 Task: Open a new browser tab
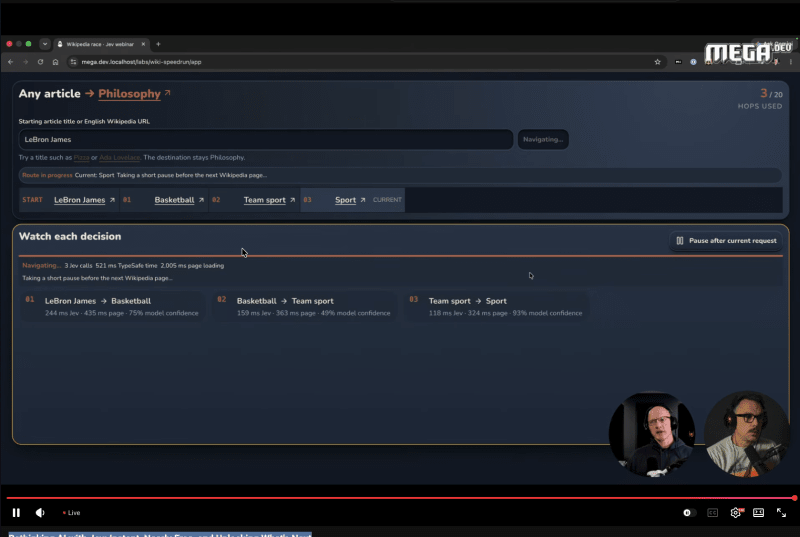158,44
